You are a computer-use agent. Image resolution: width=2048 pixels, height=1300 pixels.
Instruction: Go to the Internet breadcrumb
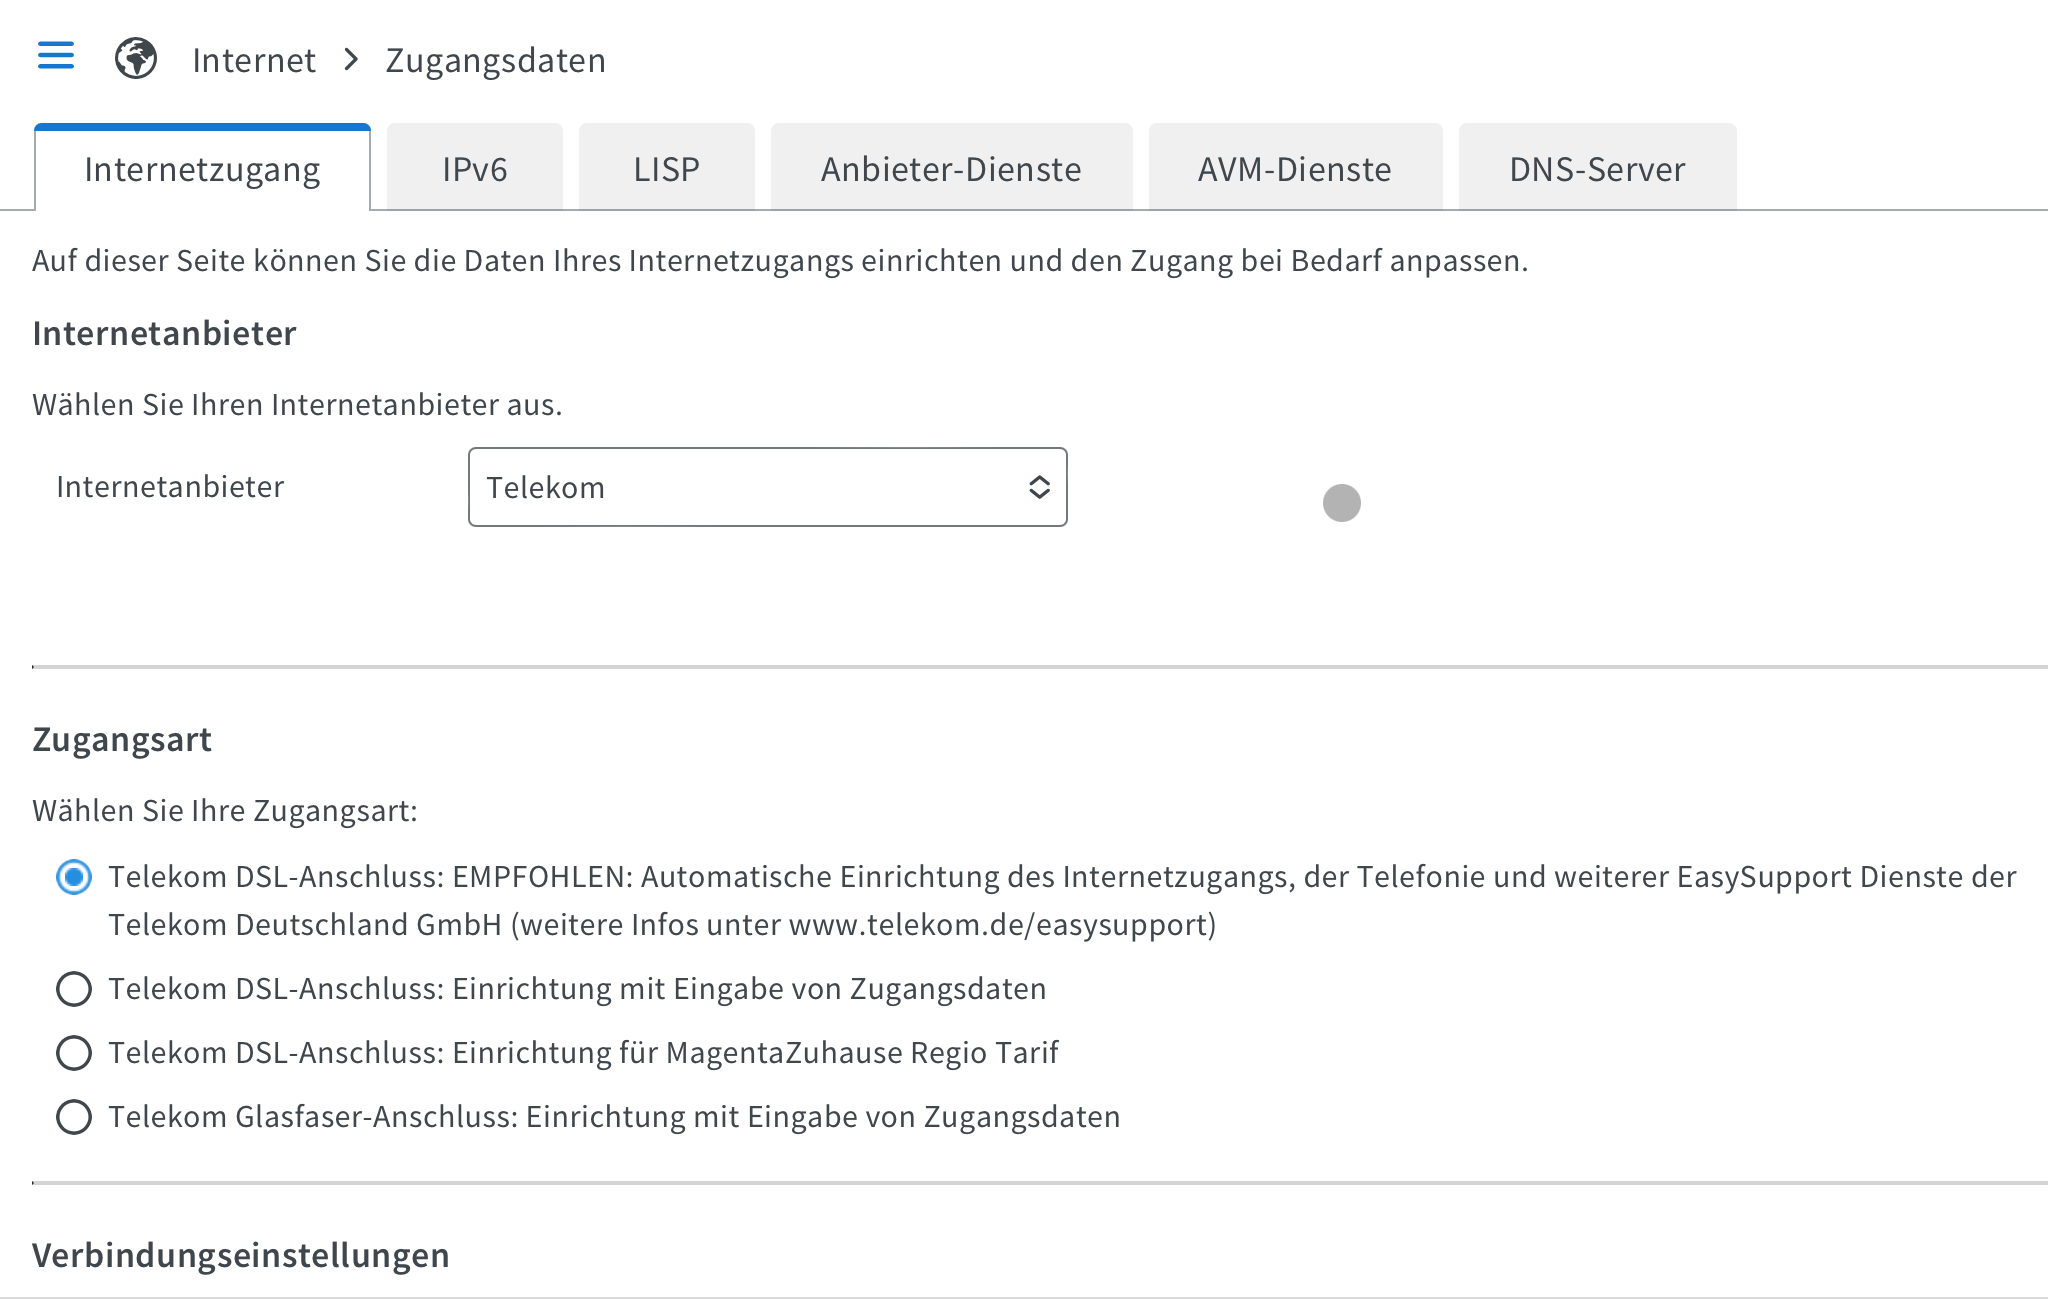coord(254,60)
